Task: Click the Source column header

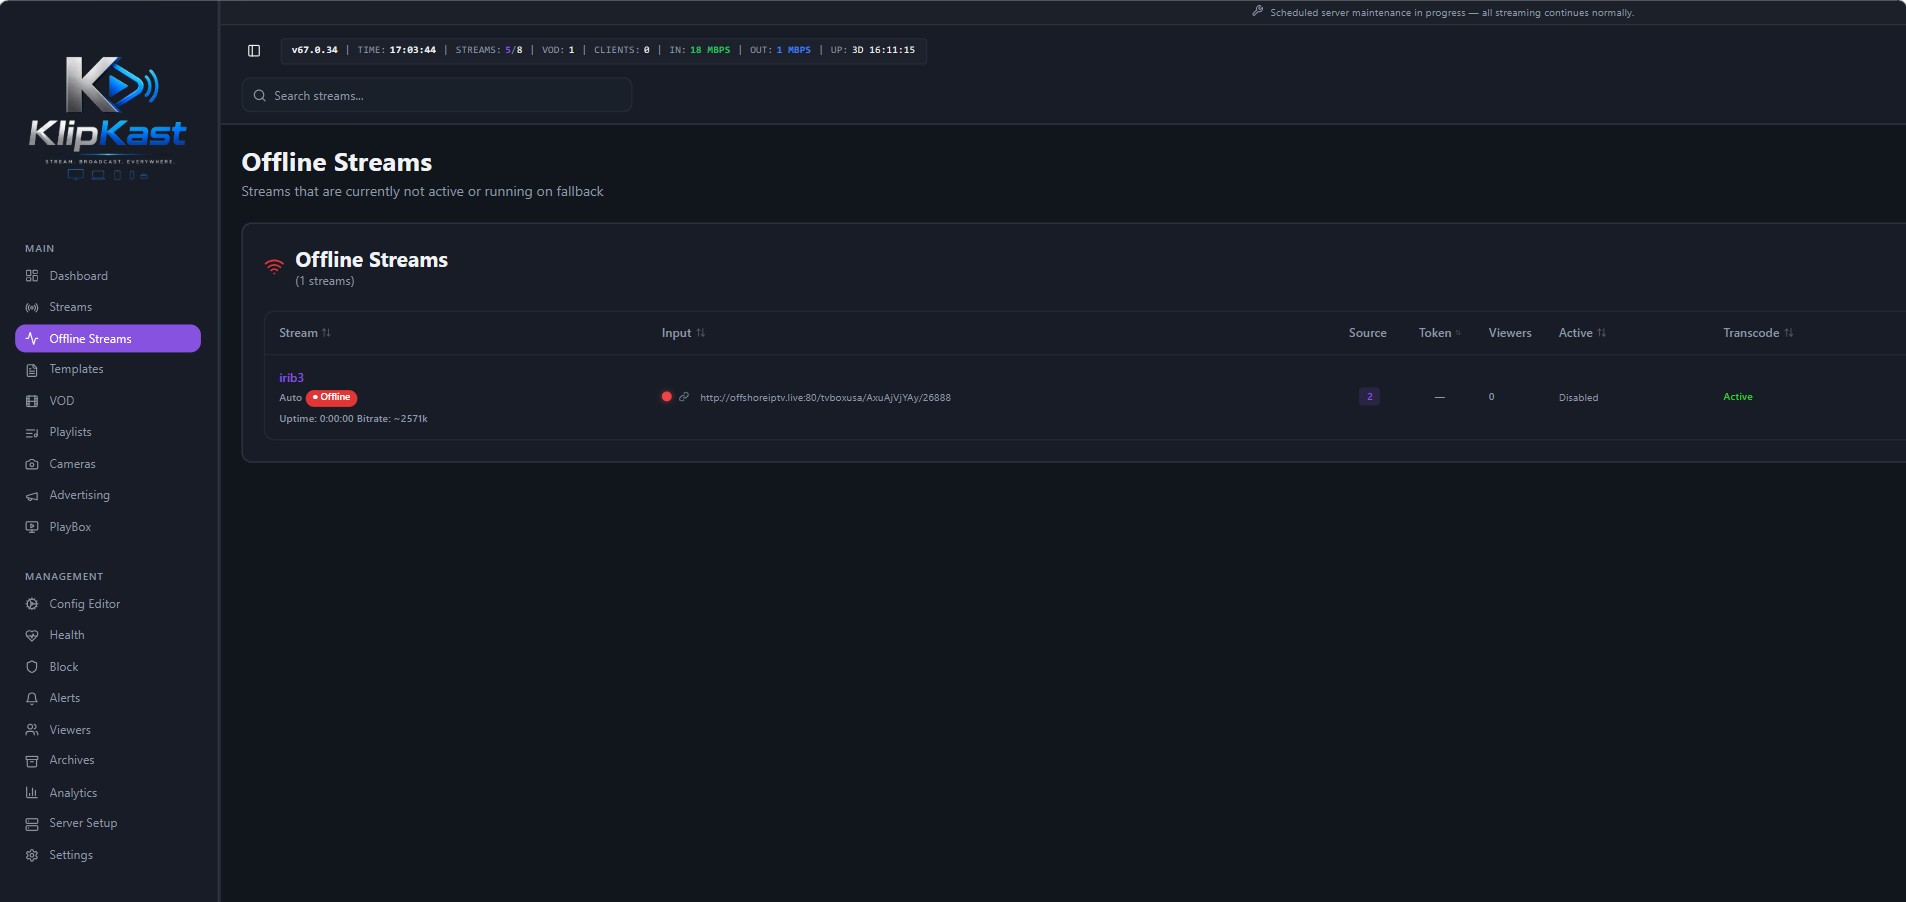Action: pyautogui.click(x=1367, y=333)
